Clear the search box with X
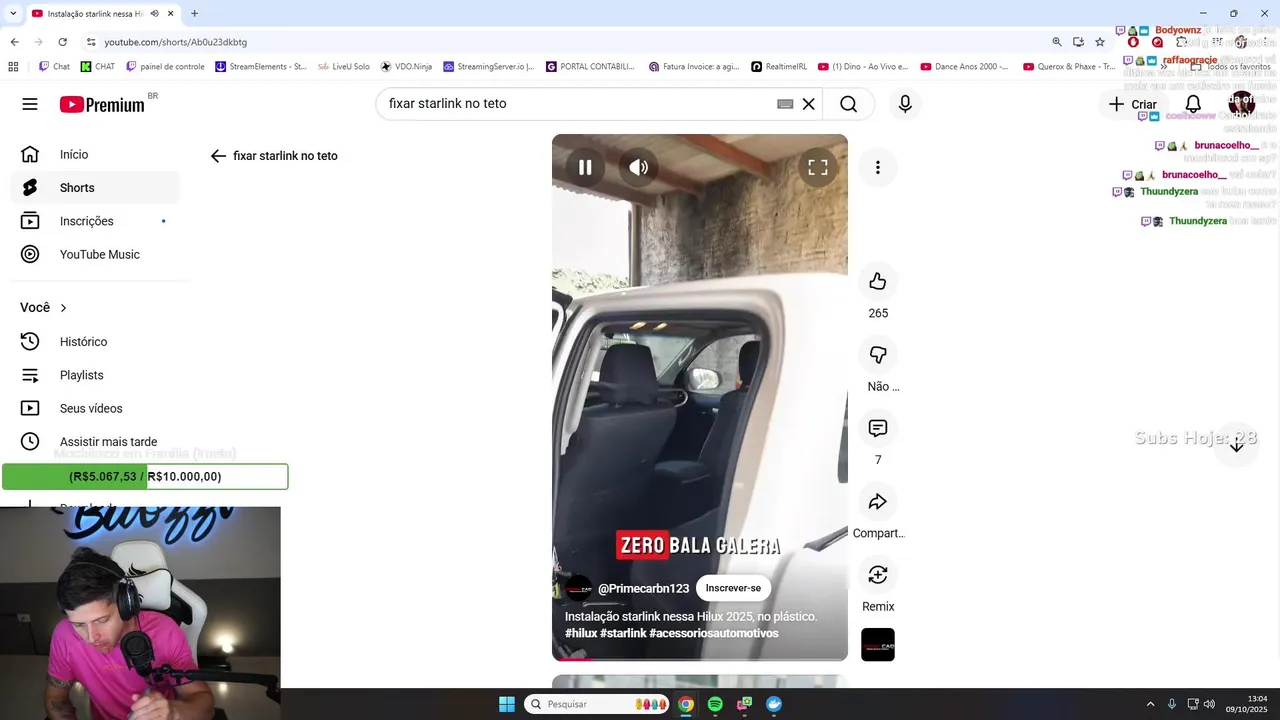Screen dimensions: 1280x720 click(809, 104)
